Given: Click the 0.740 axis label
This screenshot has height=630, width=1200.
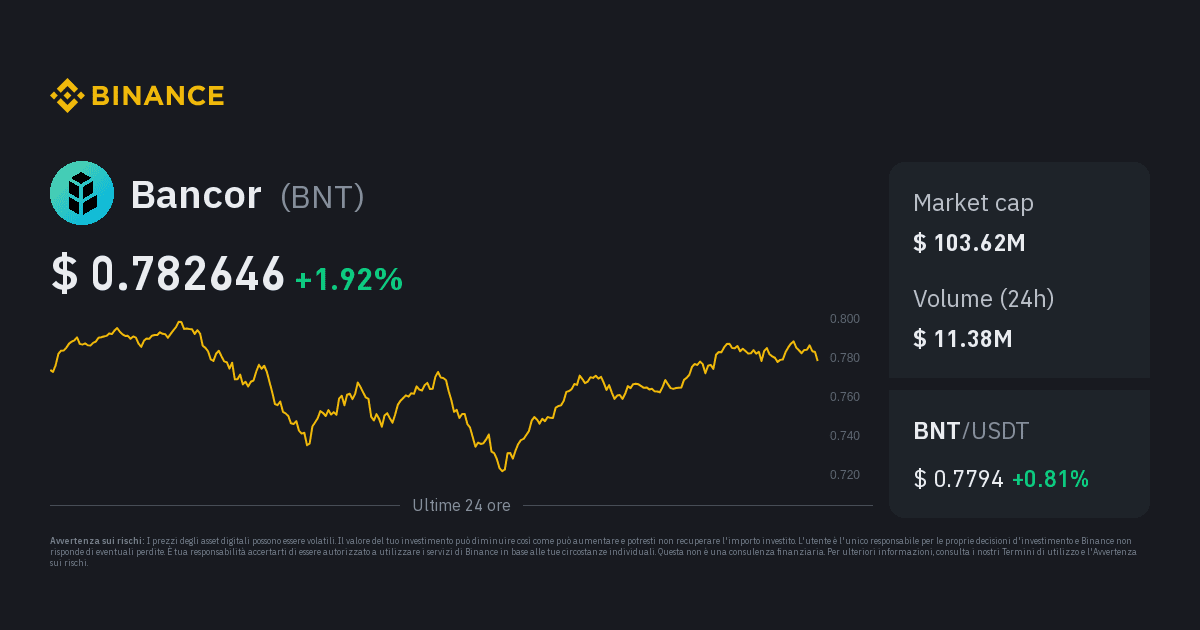Looking at the screenshot, I should [845, 436].
